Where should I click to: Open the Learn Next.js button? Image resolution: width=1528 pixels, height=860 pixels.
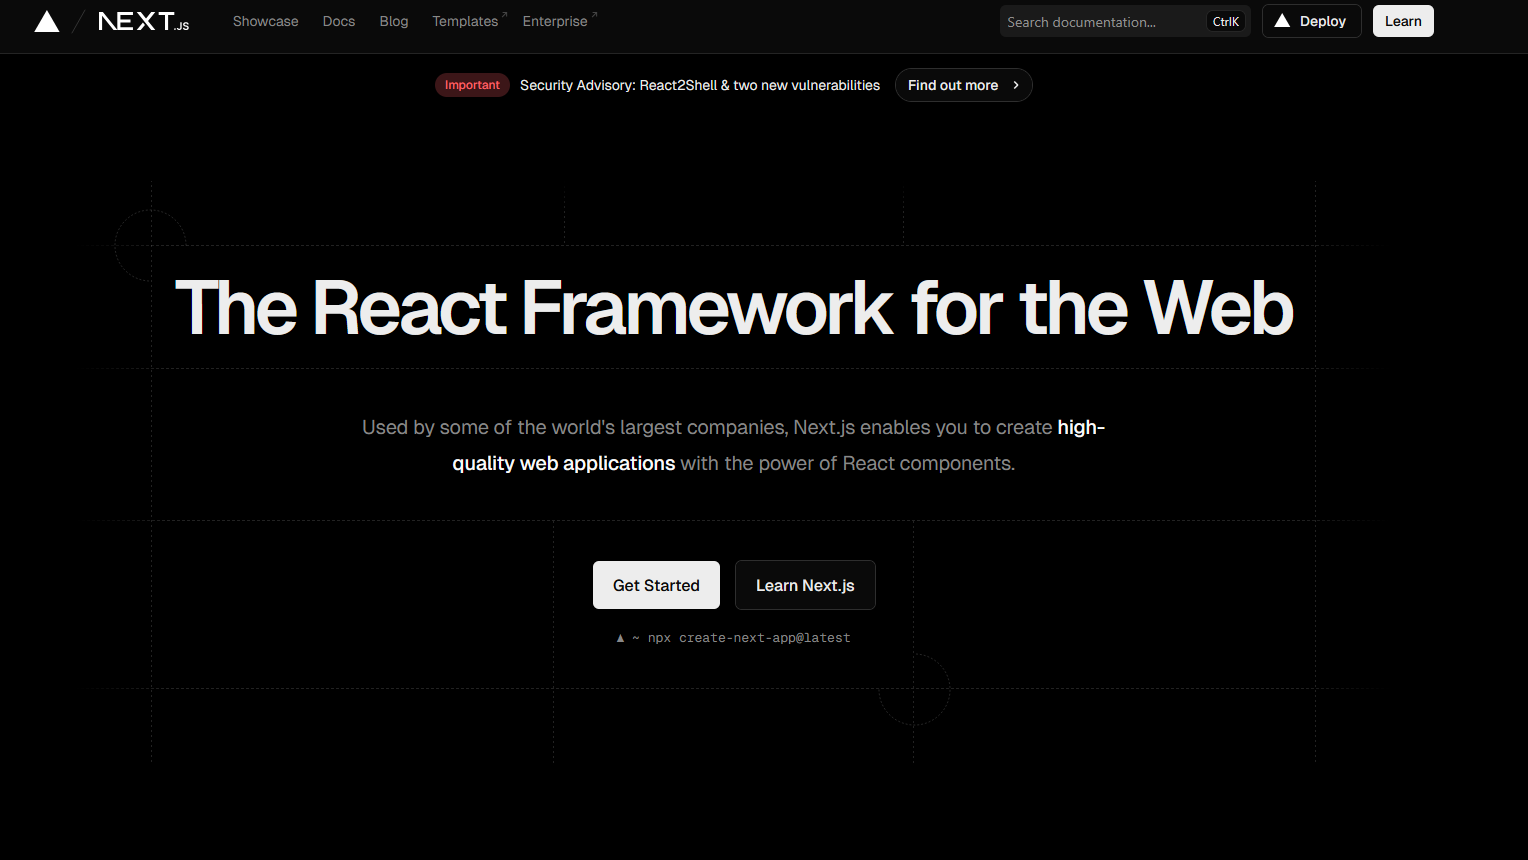pyautogui.click(x=805, y=585)
